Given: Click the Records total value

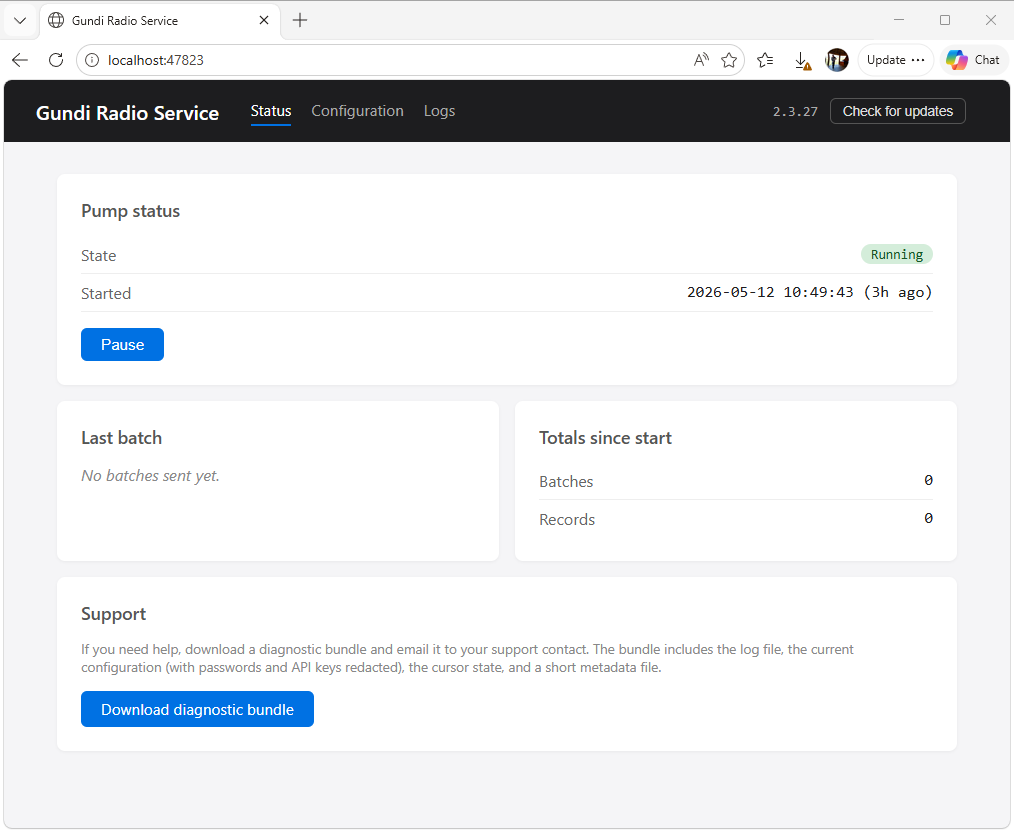Looking at the screenshot, I should (x=928, y=518).
